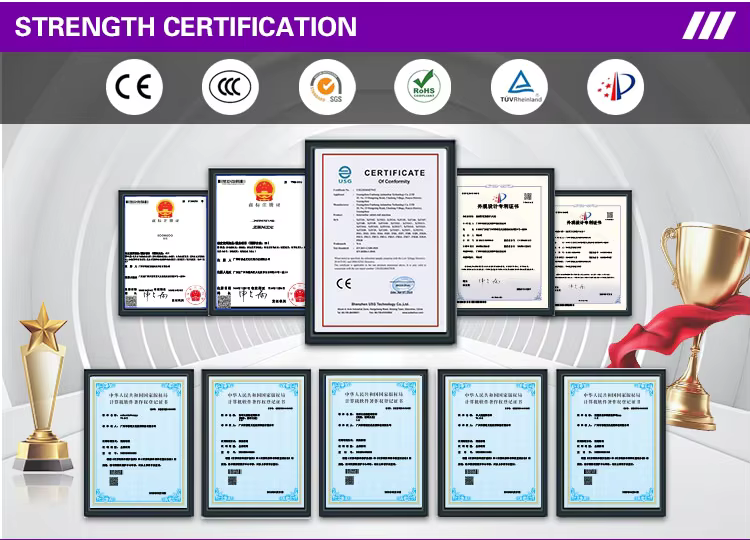The image size is (750, 540).
Task: Open the orange SGS certification icon
Action: click(327, 88)
